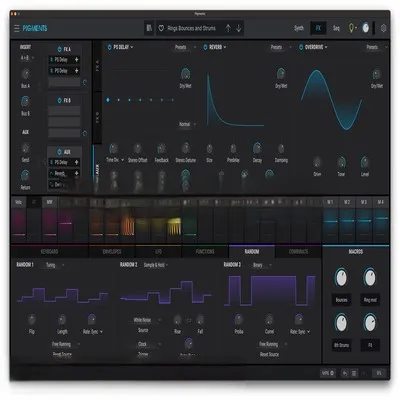Adjust the AUX Return knob
Viewport: 400px width, 400px height.
click(25, 176)
